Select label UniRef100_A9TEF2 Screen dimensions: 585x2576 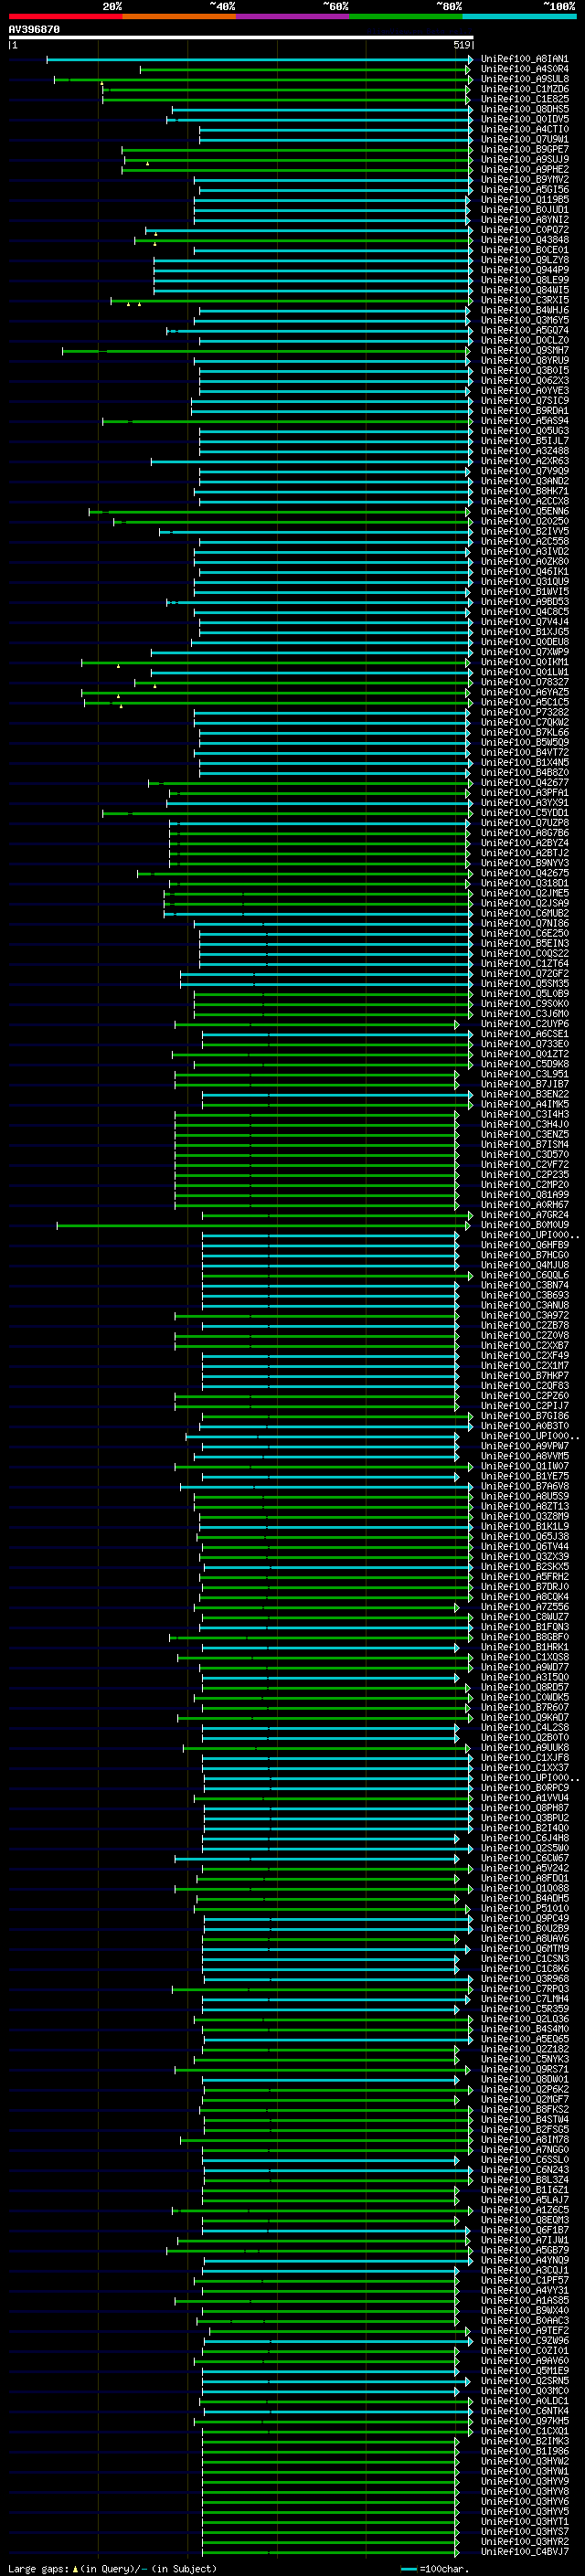(x=525, y=2331)
